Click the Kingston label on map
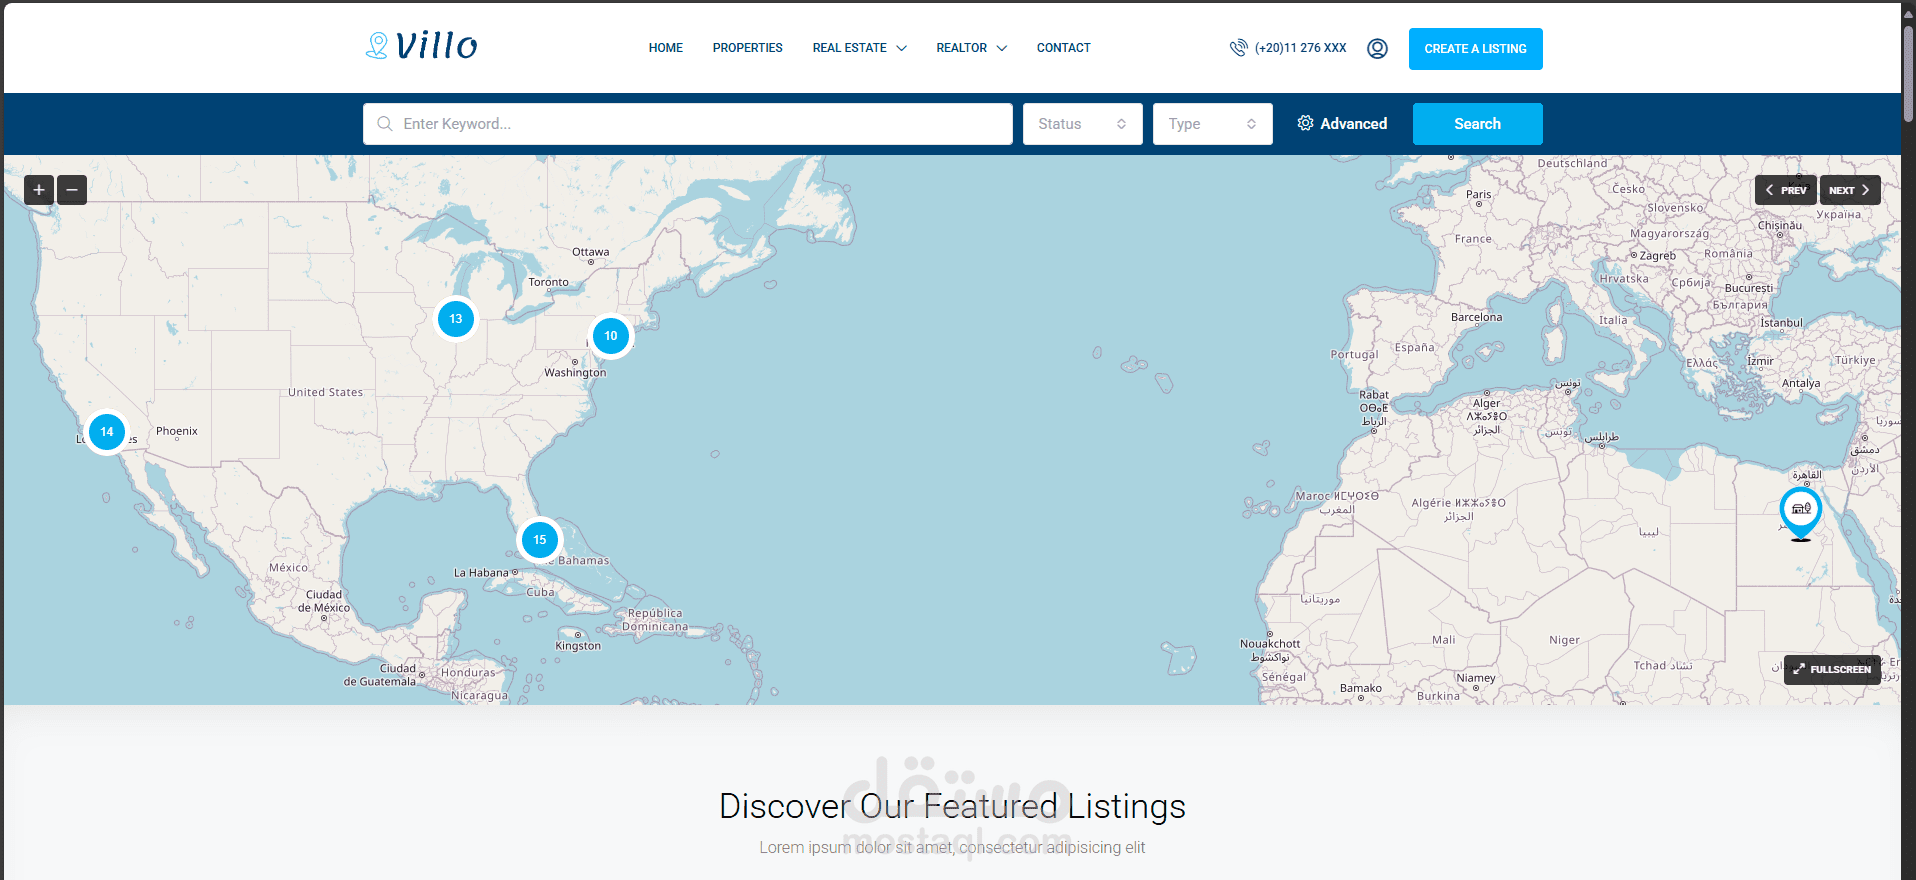This screenshot has width=1916, height=880. tap(578, 646)
